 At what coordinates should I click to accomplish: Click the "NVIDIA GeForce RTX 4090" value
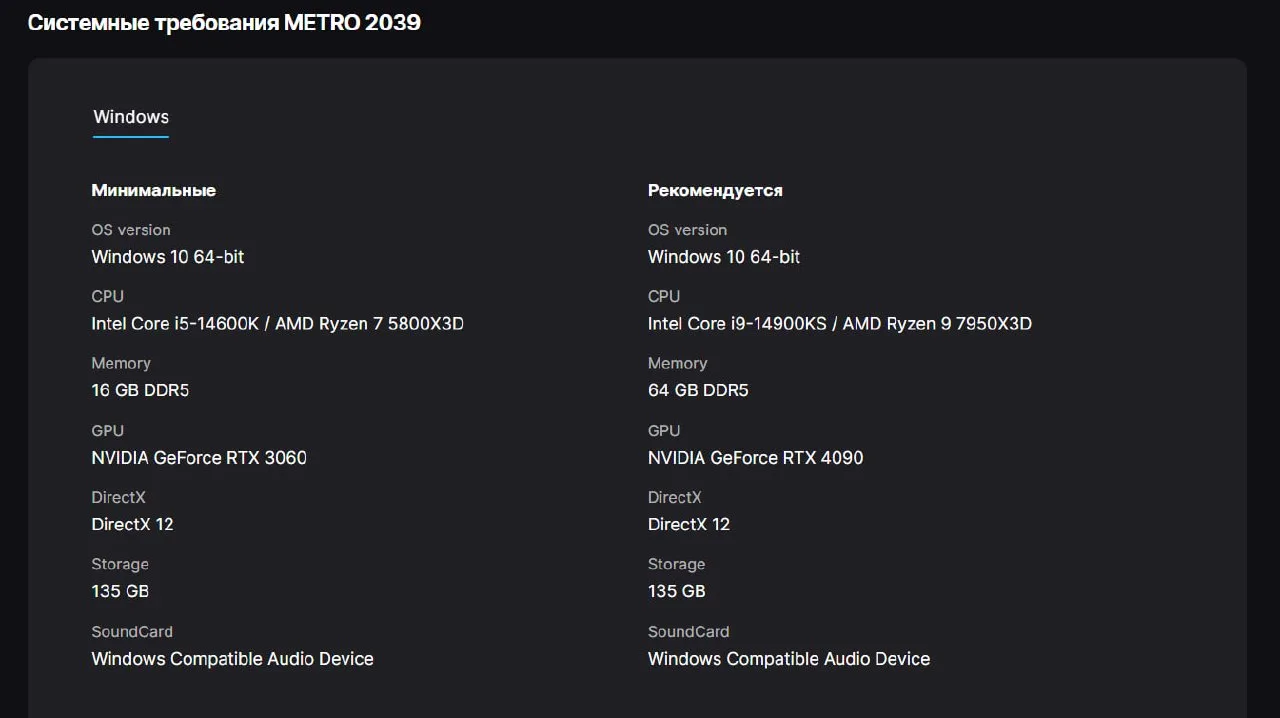pyautogui.click(x=756, y=457)
